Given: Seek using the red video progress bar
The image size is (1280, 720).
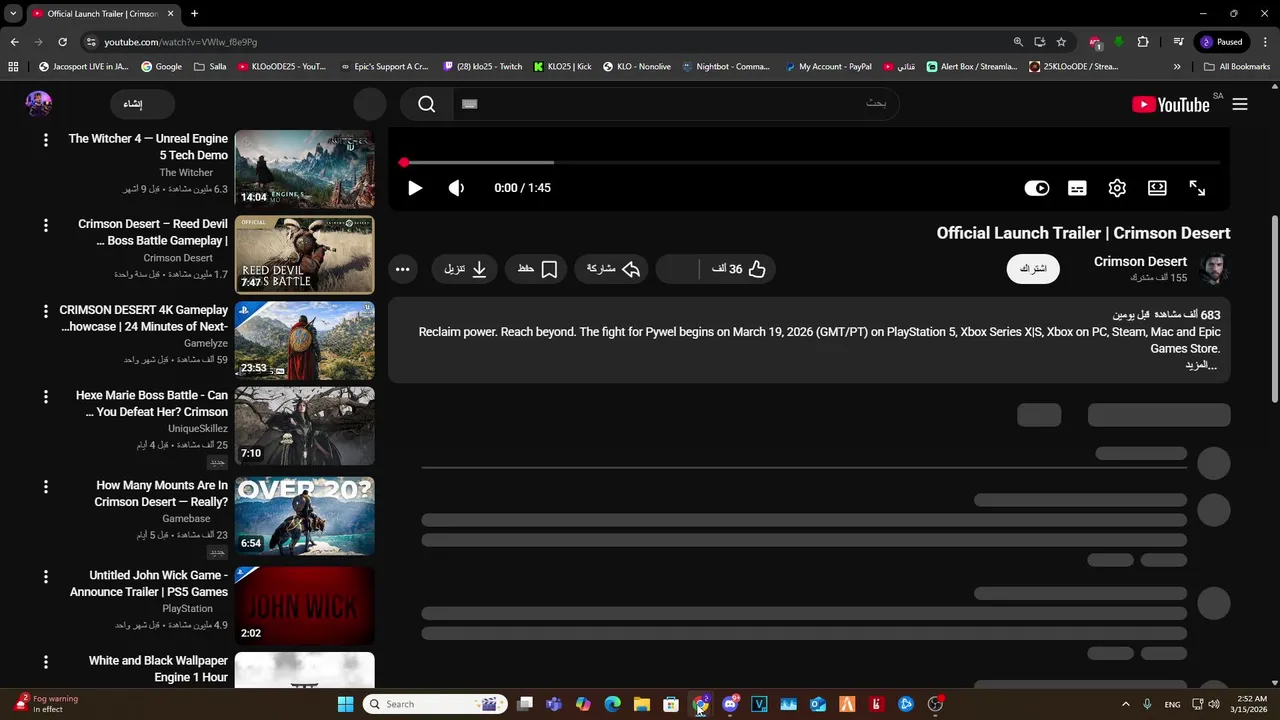Looking at the screenshot, I should [x=811, y=162].
